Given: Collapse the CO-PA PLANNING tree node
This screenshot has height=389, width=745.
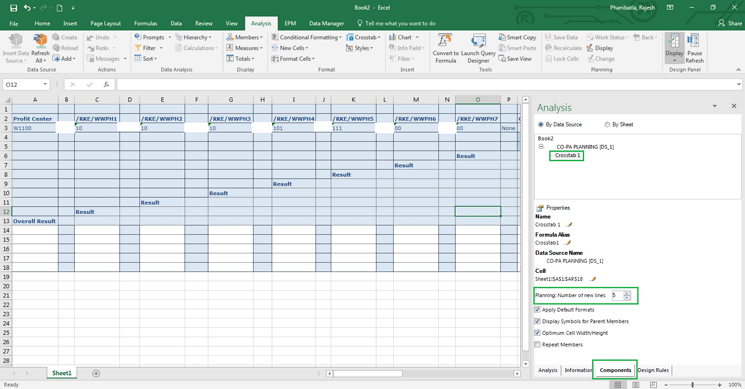Looking at the screenshot, I should tap(541, 147).
